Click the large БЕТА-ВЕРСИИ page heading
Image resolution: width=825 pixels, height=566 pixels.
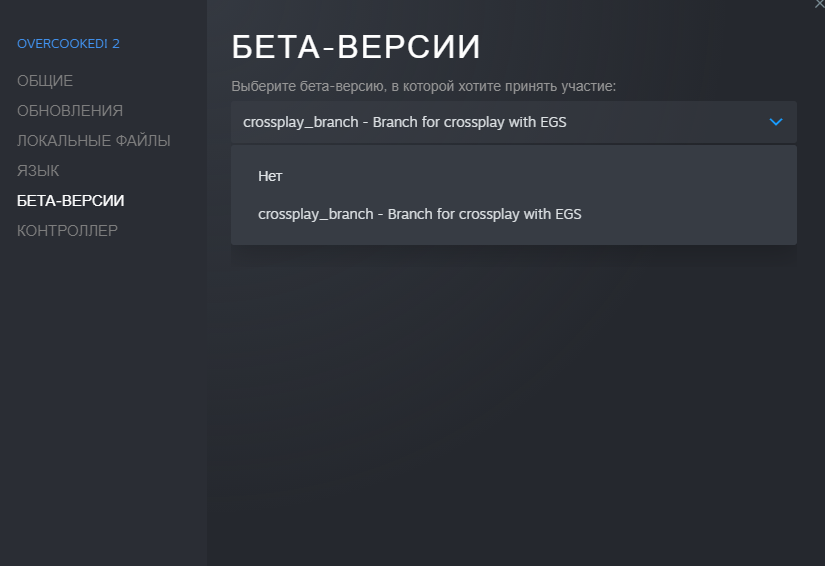tap(356, 48)
